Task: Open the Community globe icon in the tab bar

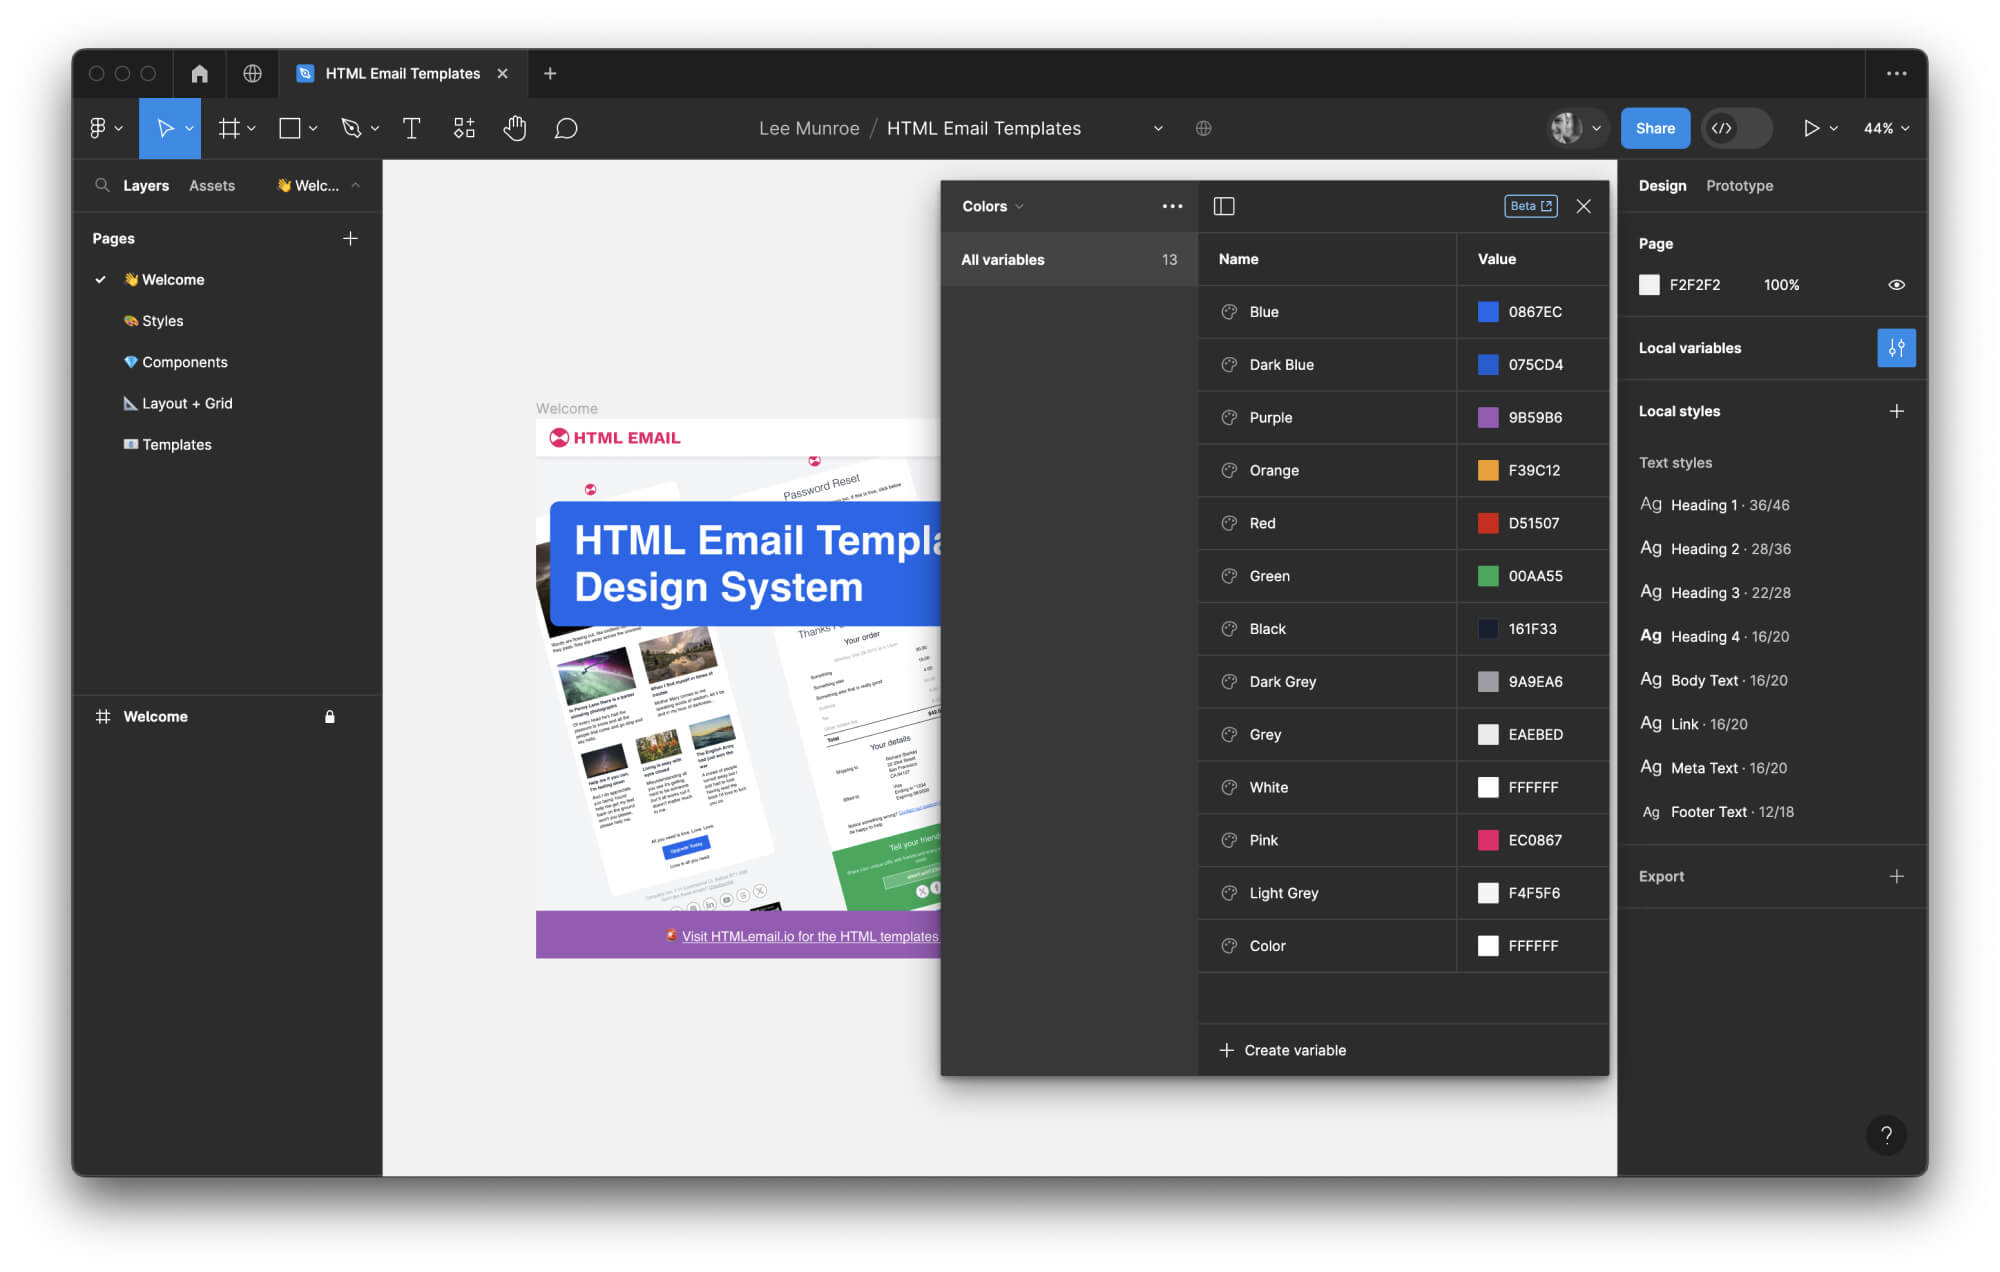Action: [x=252, y=73]
